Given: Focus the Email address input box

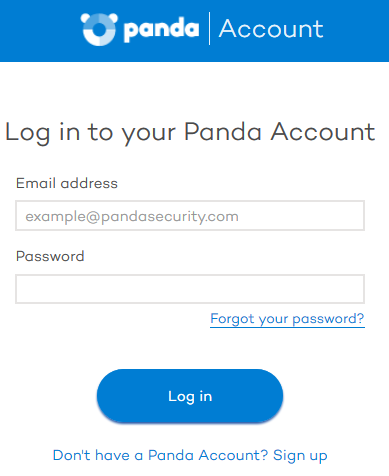Looking at the screenshot, I should pyautogui.click(x=190, y=216).
